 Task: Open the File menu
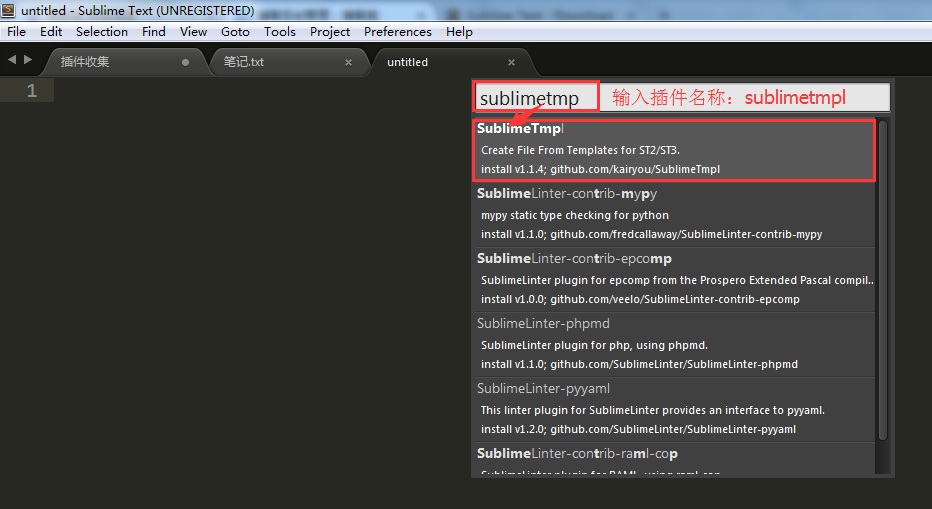16,32
